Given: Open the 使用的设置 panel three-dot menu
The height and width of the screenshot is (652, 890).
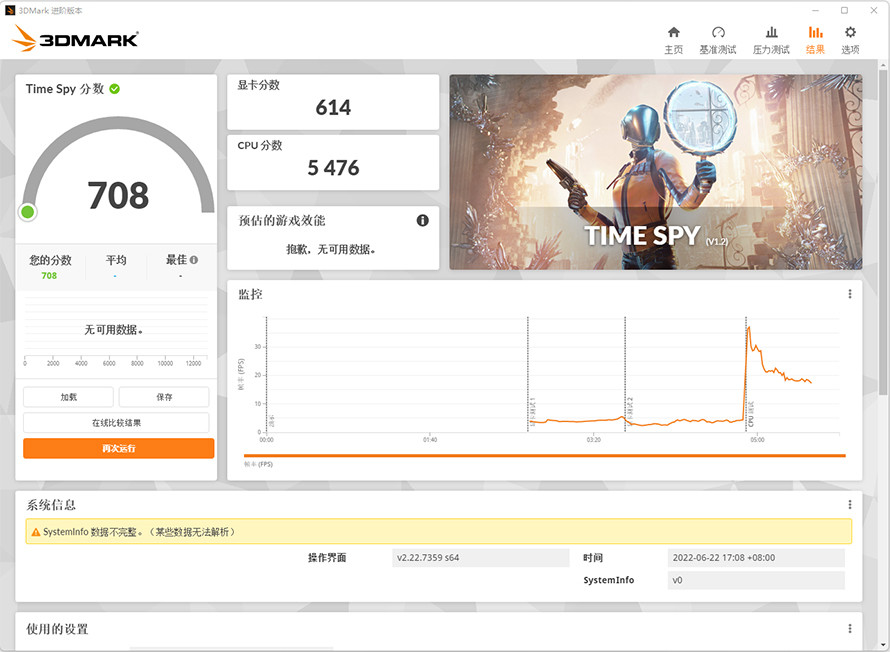Looking at the screenshot, I should [850, 628].
